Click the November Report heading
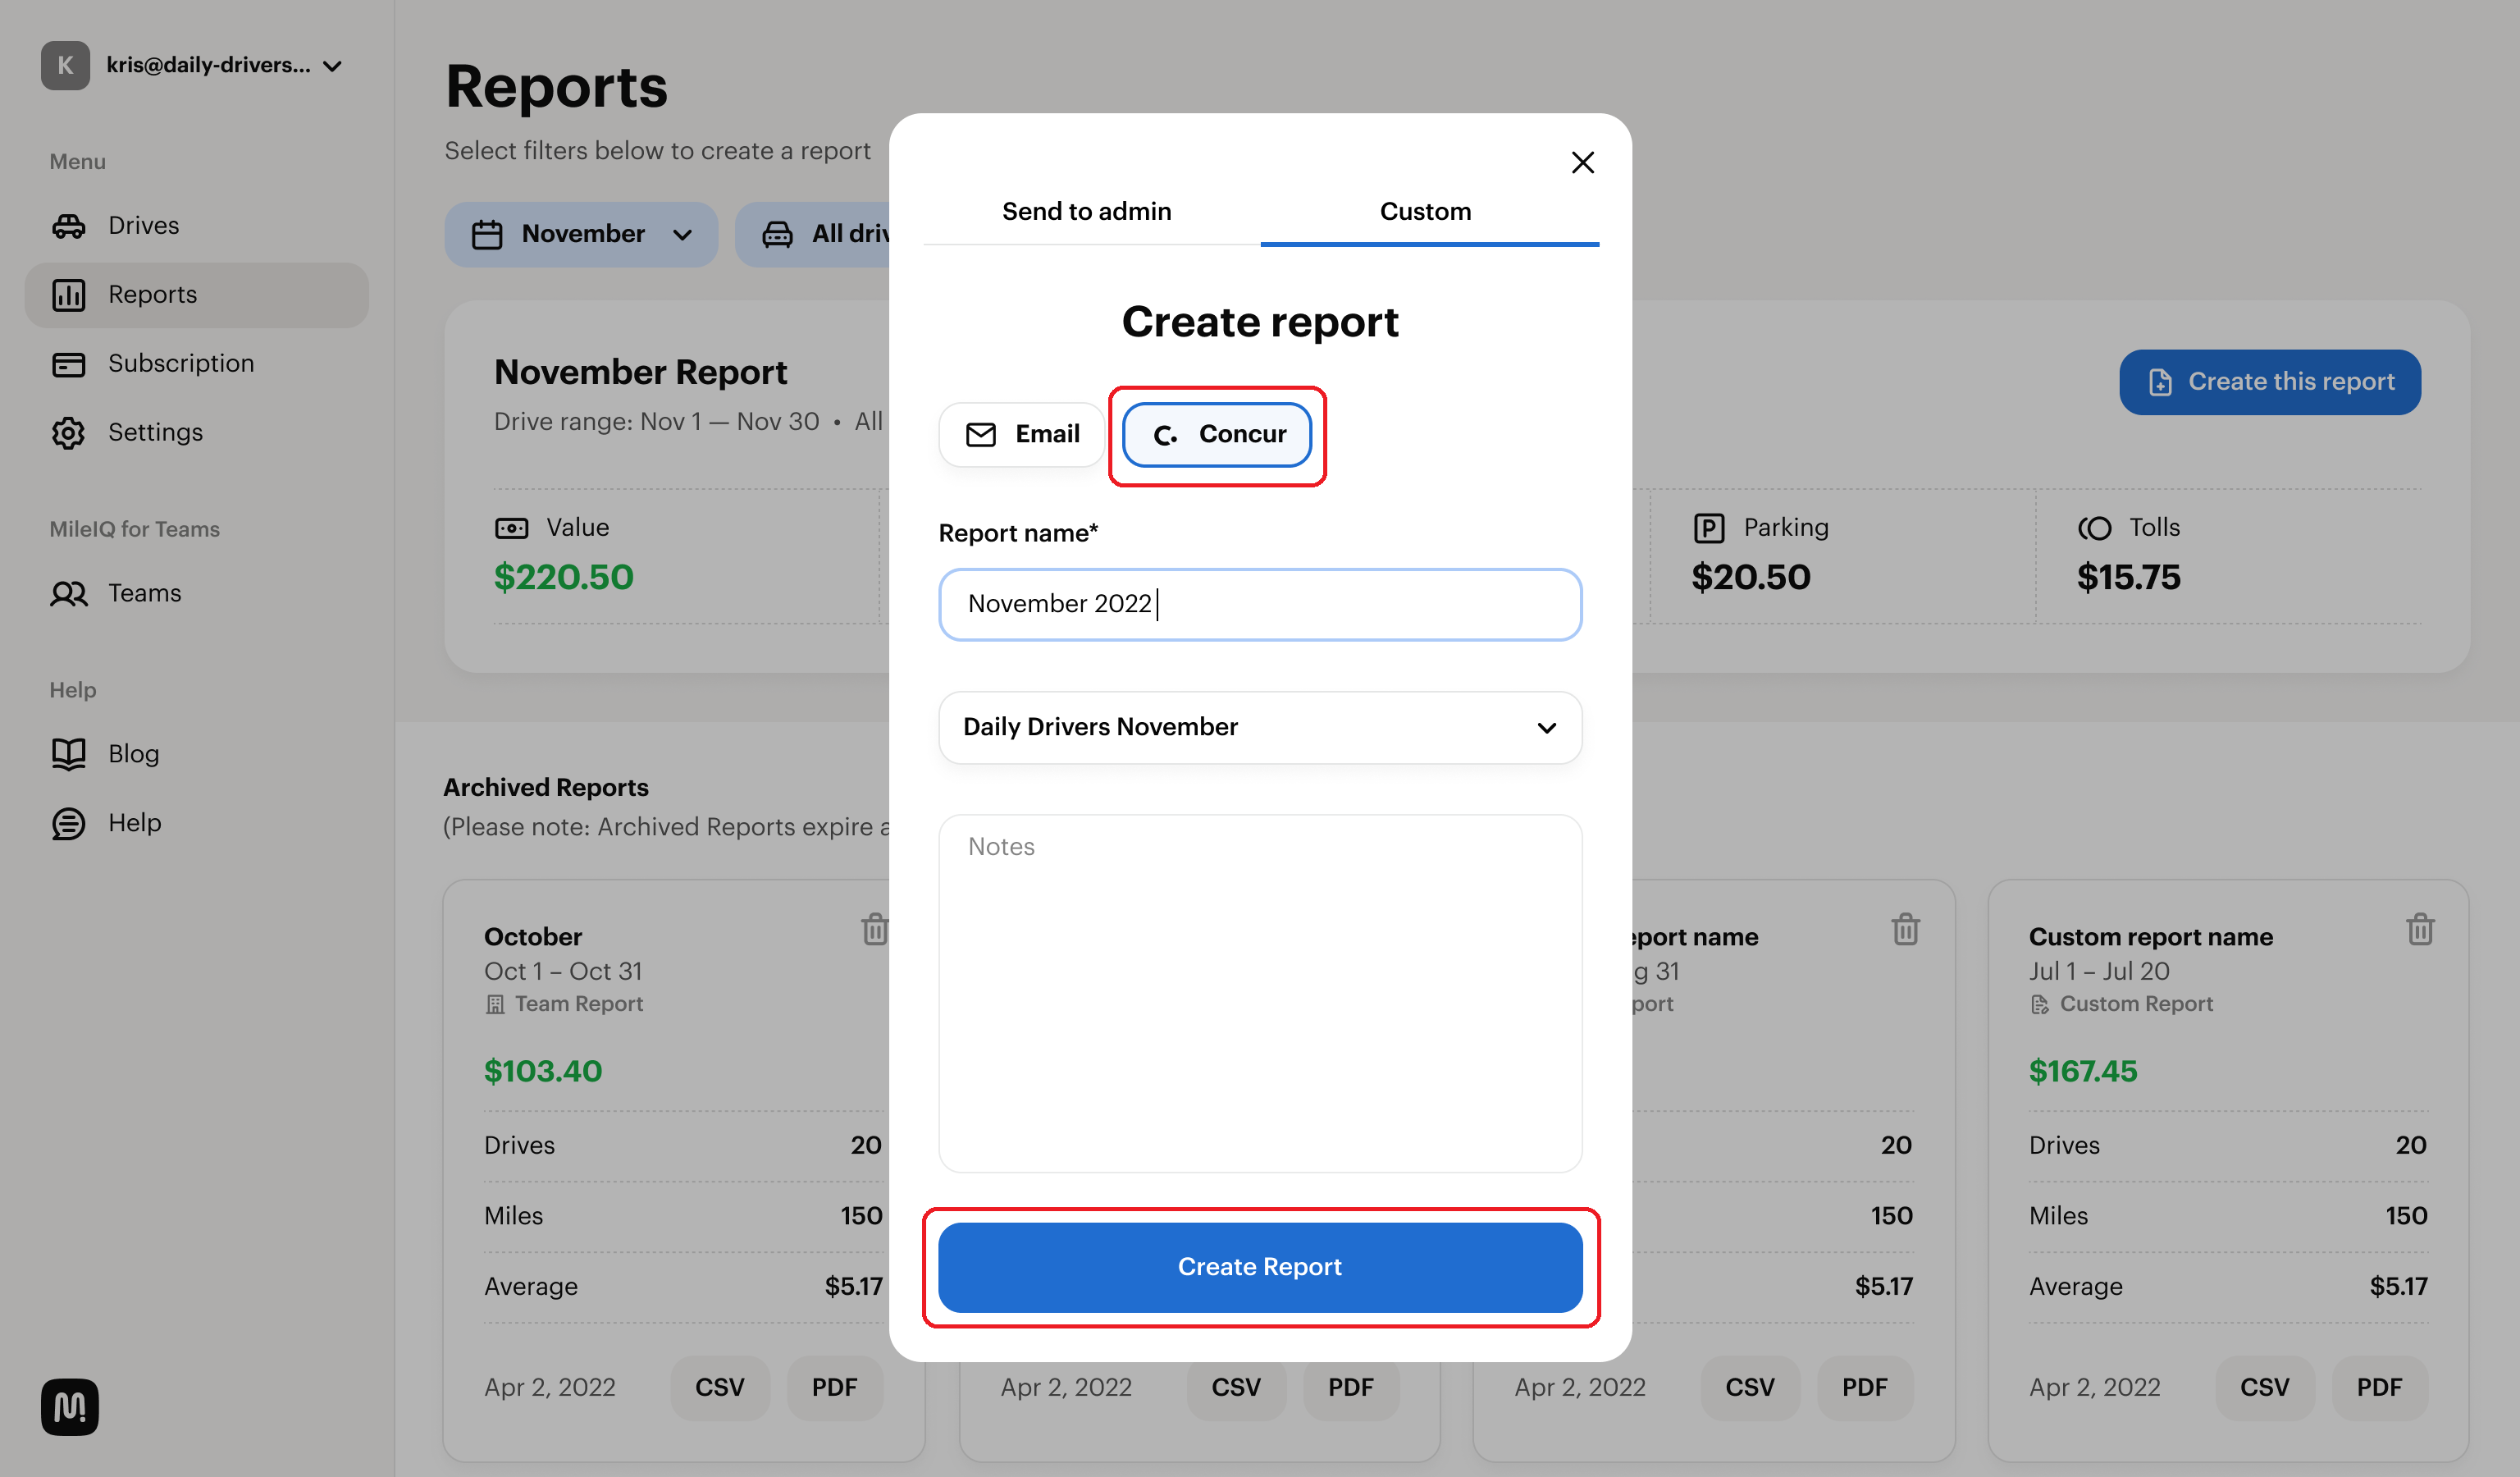 (641, 372)
